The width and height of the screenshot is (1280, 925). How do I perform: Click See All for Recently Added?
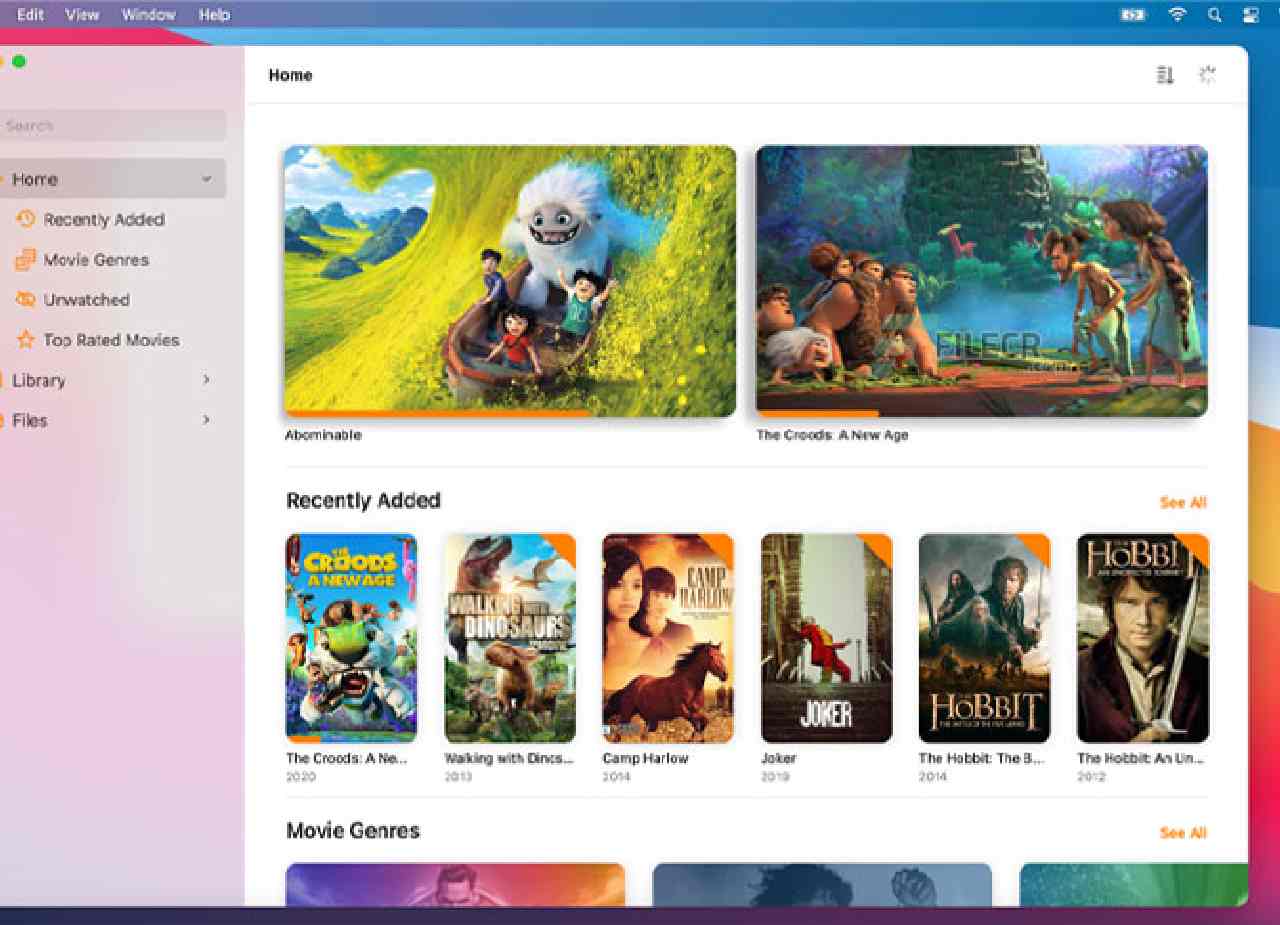1183,502
